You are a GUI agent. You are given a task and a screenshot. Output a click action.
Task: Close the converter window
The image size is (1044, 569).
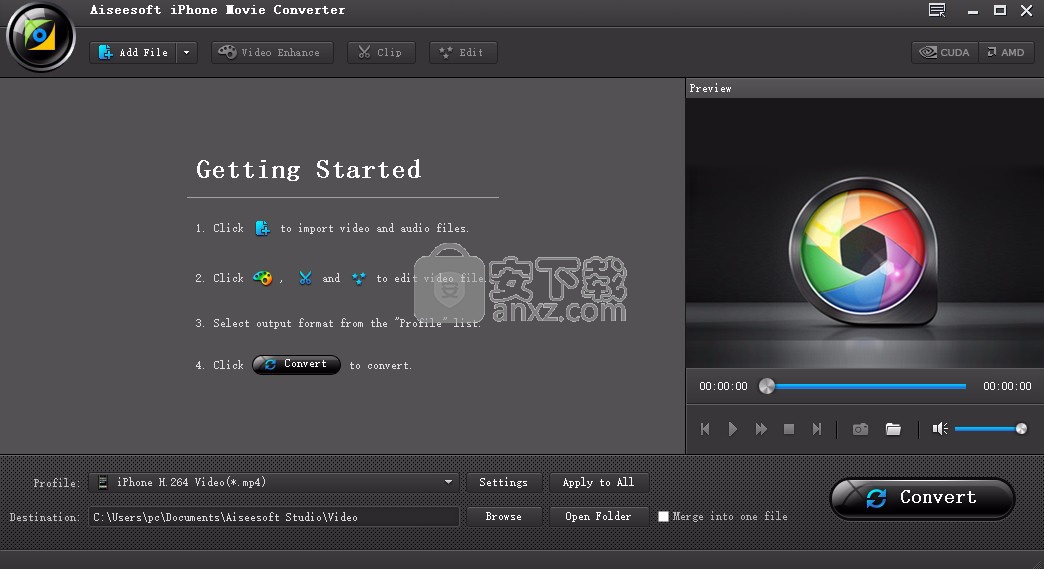click(x=1027, y=10)
